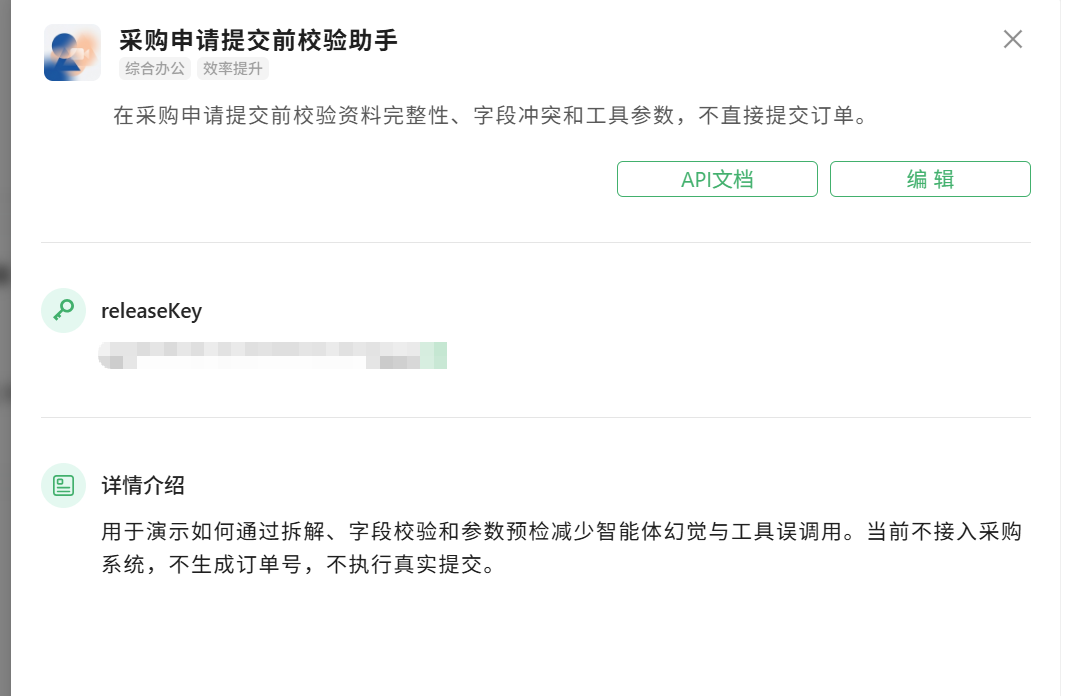Click the blurred releaseKey value
Screen dimensions: 1065x696
point(272,356)
